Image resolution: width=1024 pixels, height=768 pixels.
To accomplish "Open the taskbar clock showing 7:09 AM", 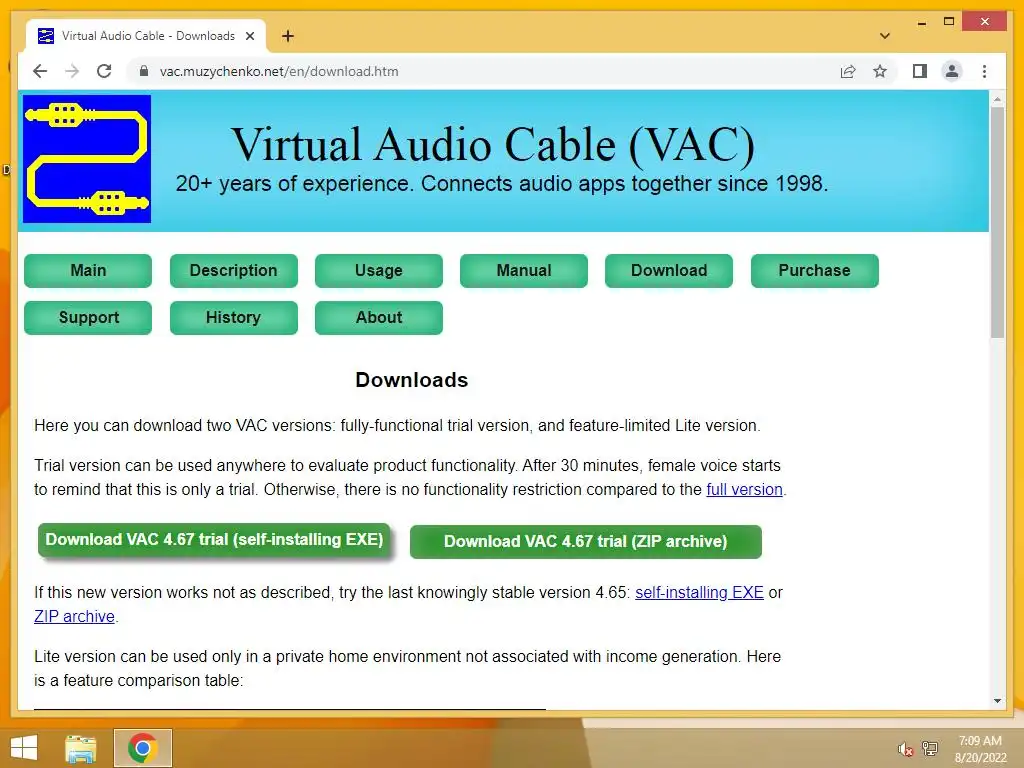I will pos(980,749).
